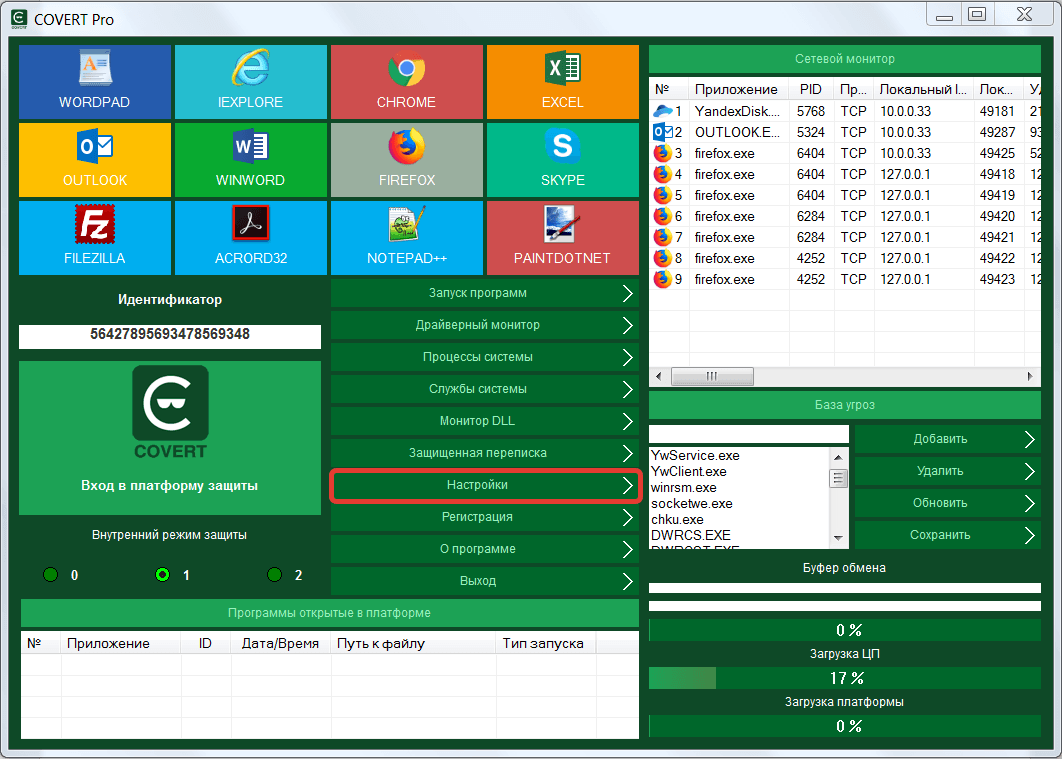Click Удалить threat button
The width and height of the screenshot is (1062, 759).
coord(948,471)
